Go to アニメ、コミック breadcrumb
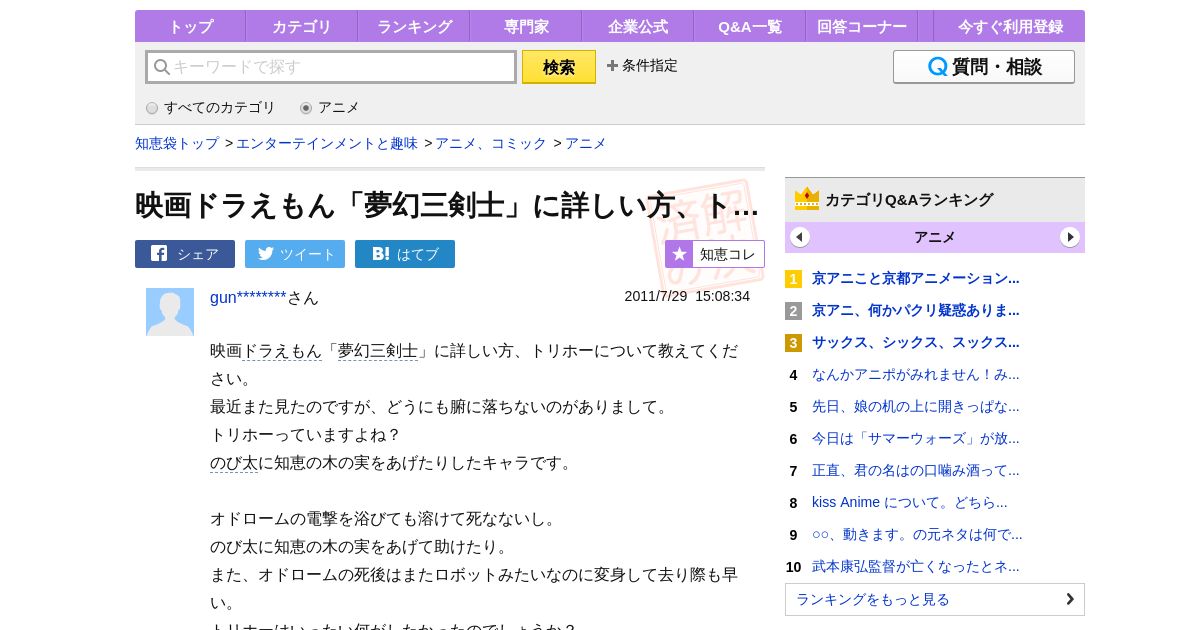 click(x=491, y=143)
